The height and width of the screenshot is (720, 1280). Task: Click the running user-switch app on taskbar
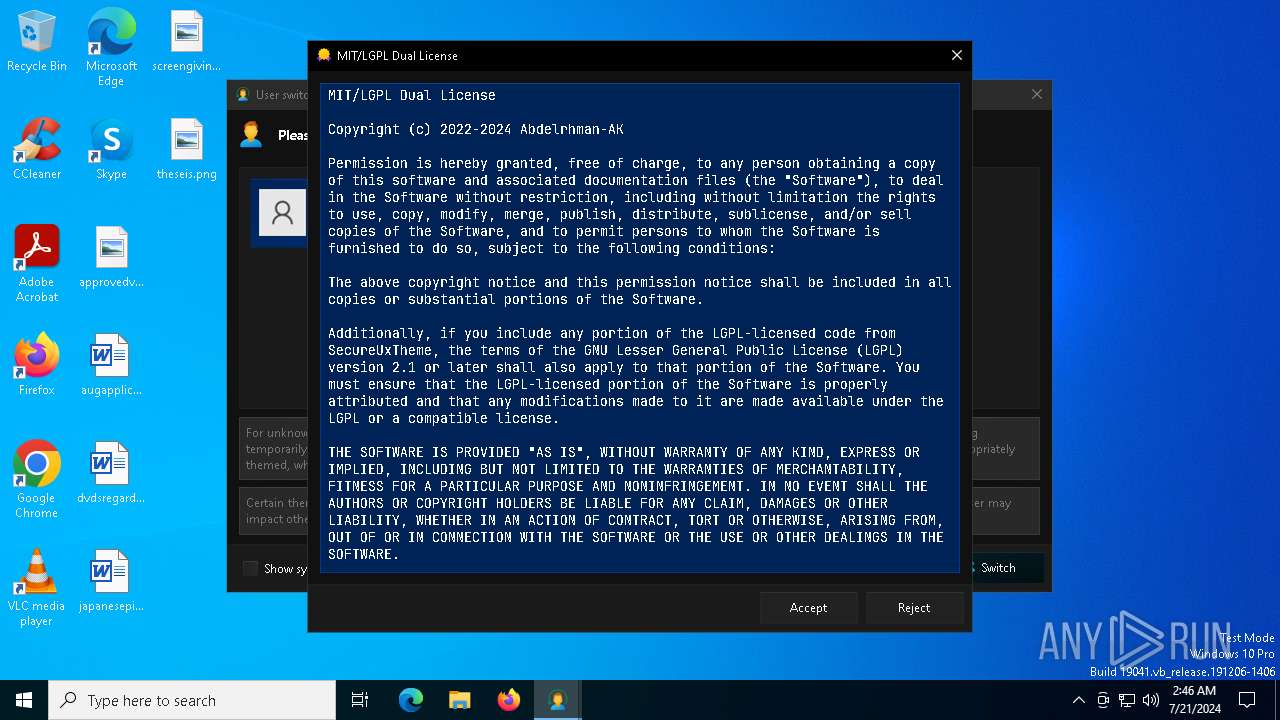click(558, 700)
